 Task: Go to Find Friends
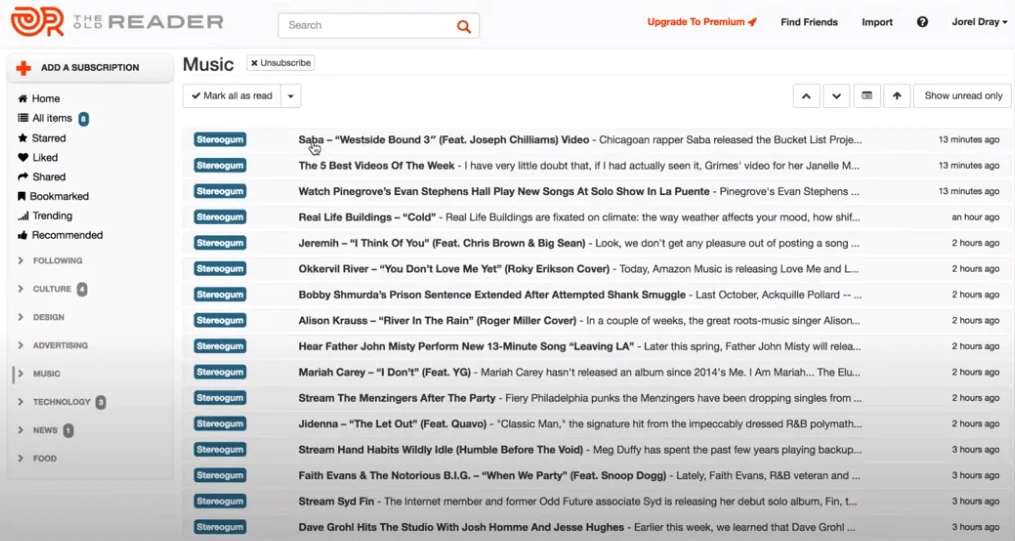pos(809,22)
